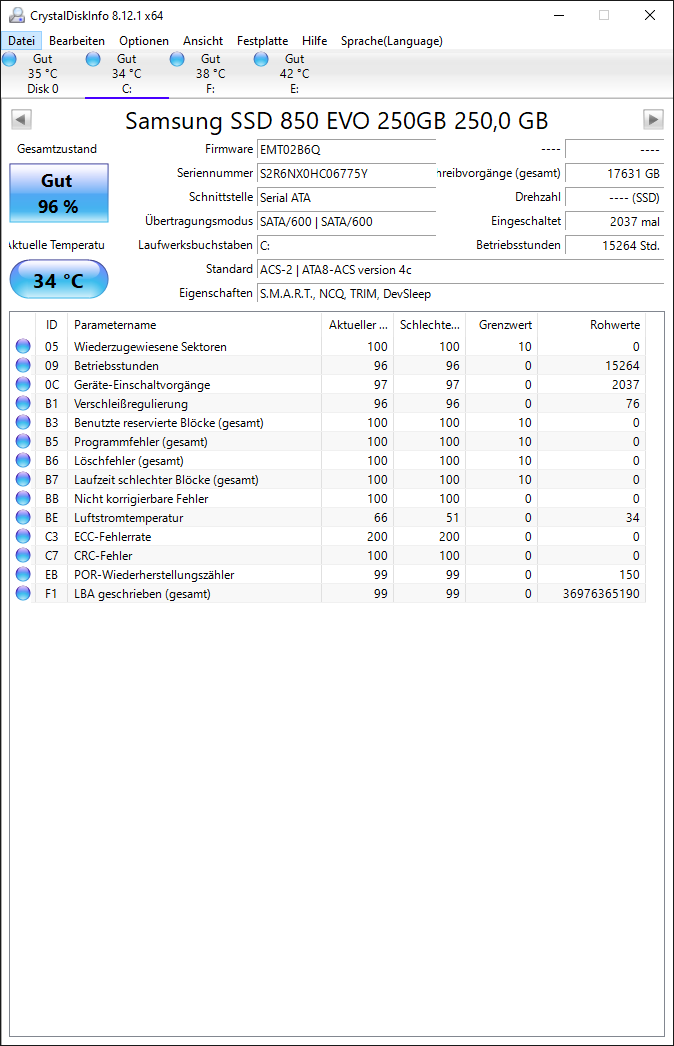Click status orb for Laufzeit schlechter Blöcke
Viewport: 674px width, 1046px height.
coord(23,479)
